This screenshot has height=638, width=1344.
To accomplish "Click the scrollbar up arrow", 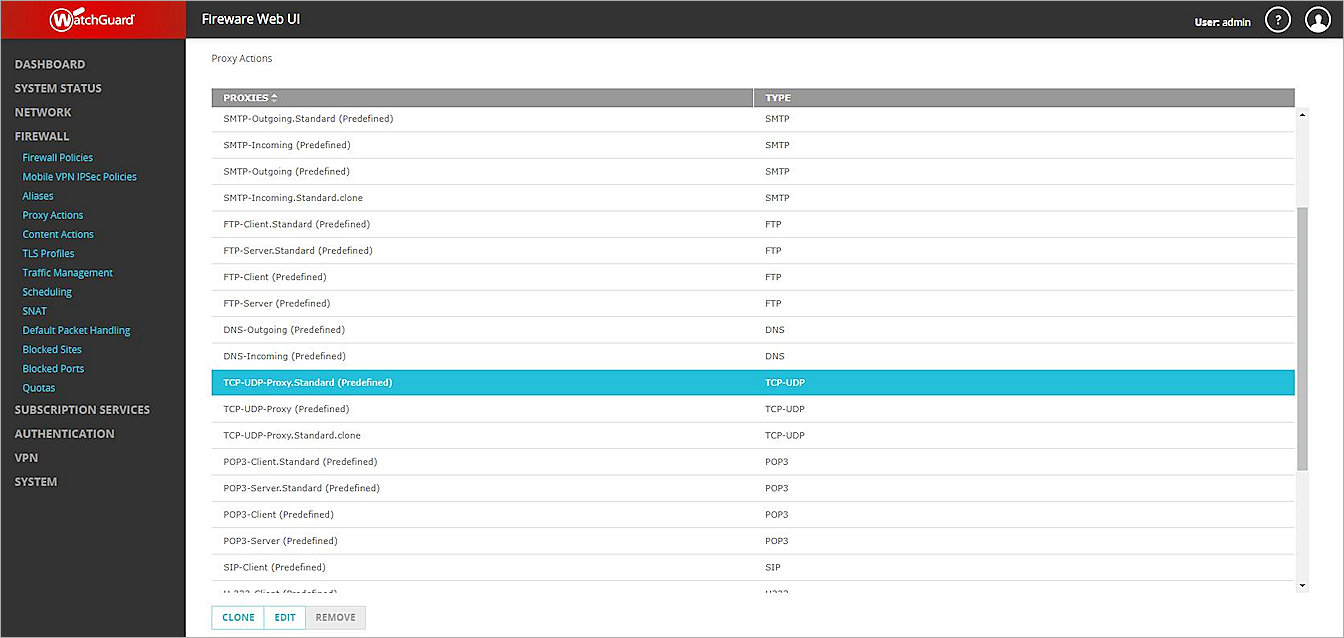I will (x=1302, y=115).
